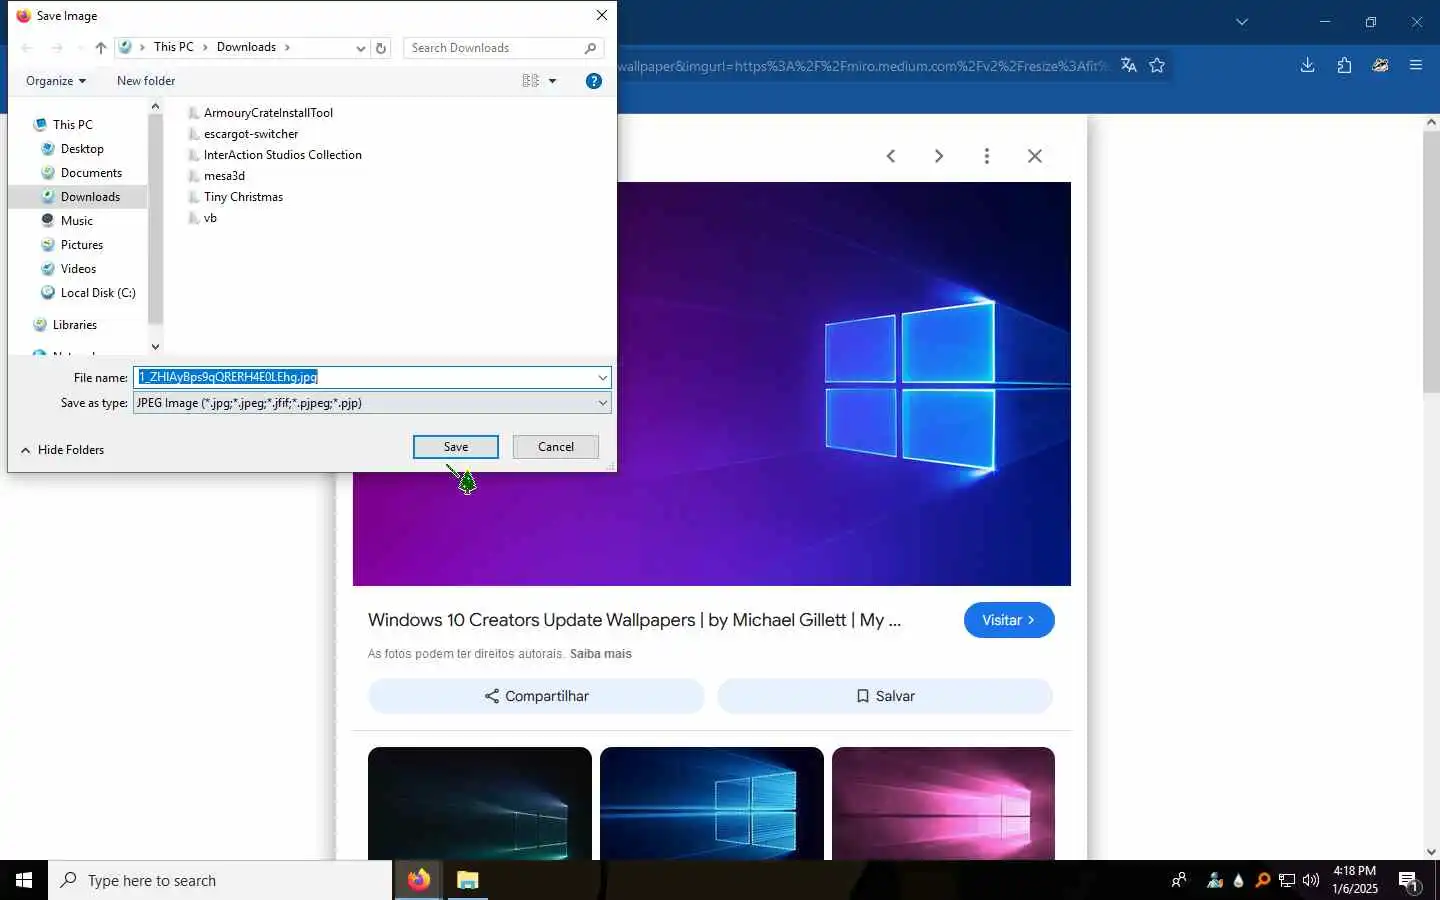This screenshot has width=1440, height=900.
Task: Select the vb folder
Action: click(210, 218)
